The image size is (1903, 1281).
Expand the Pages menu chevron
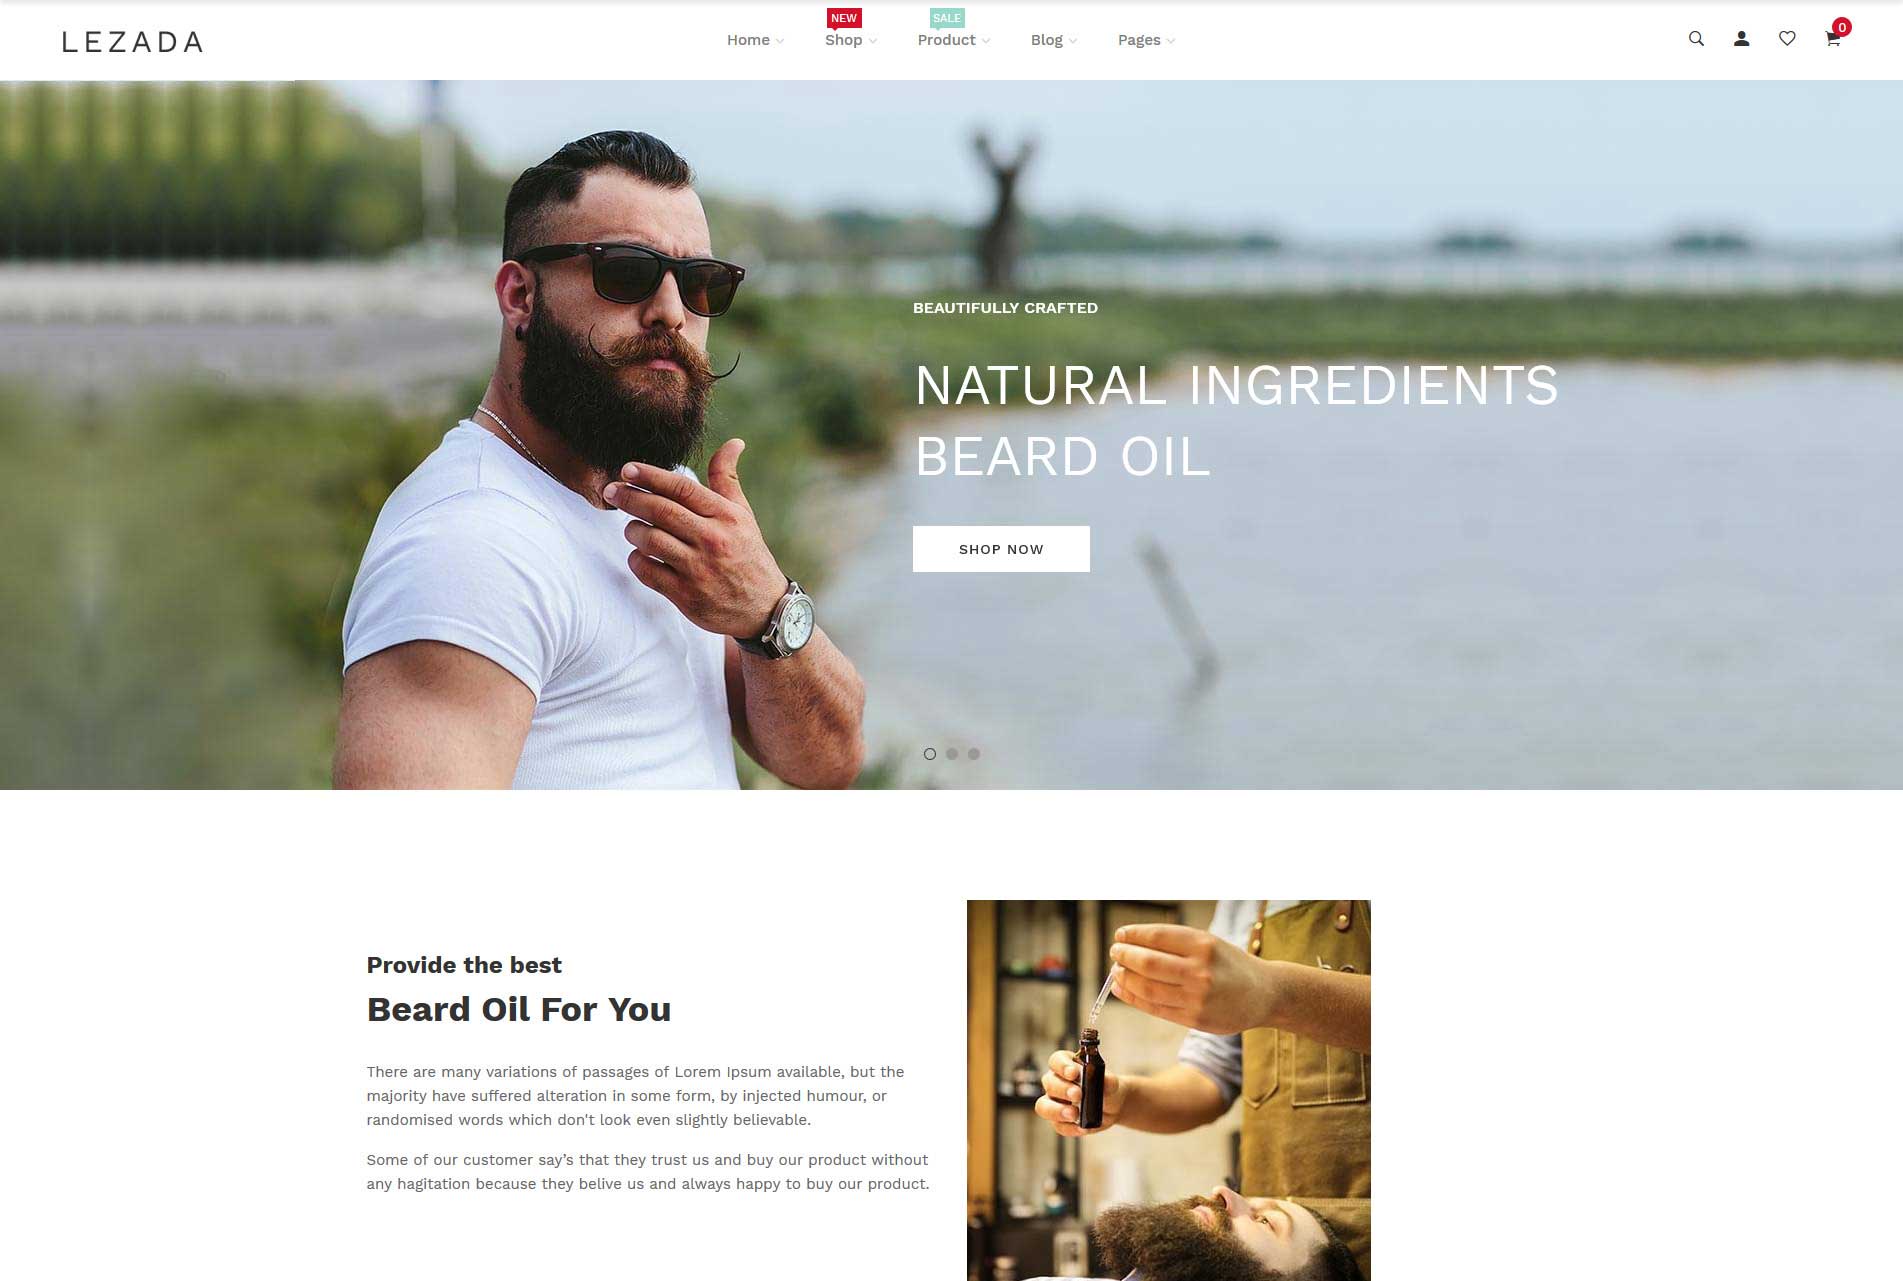click(1171, 41)
